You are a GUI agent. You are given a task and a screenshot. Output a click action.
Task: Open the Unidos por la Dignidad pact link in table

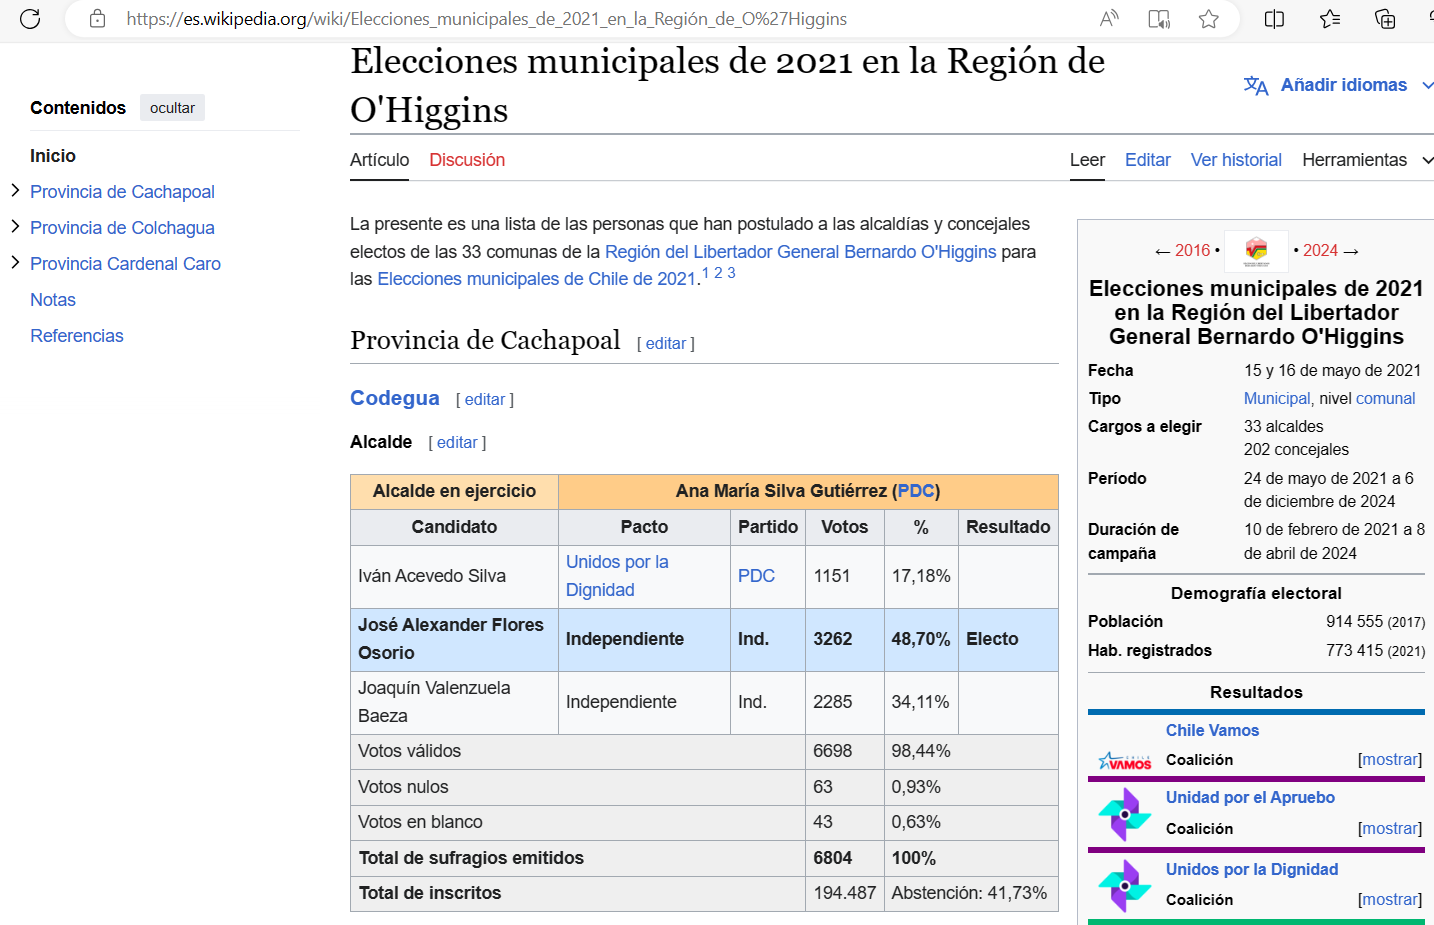617,576
